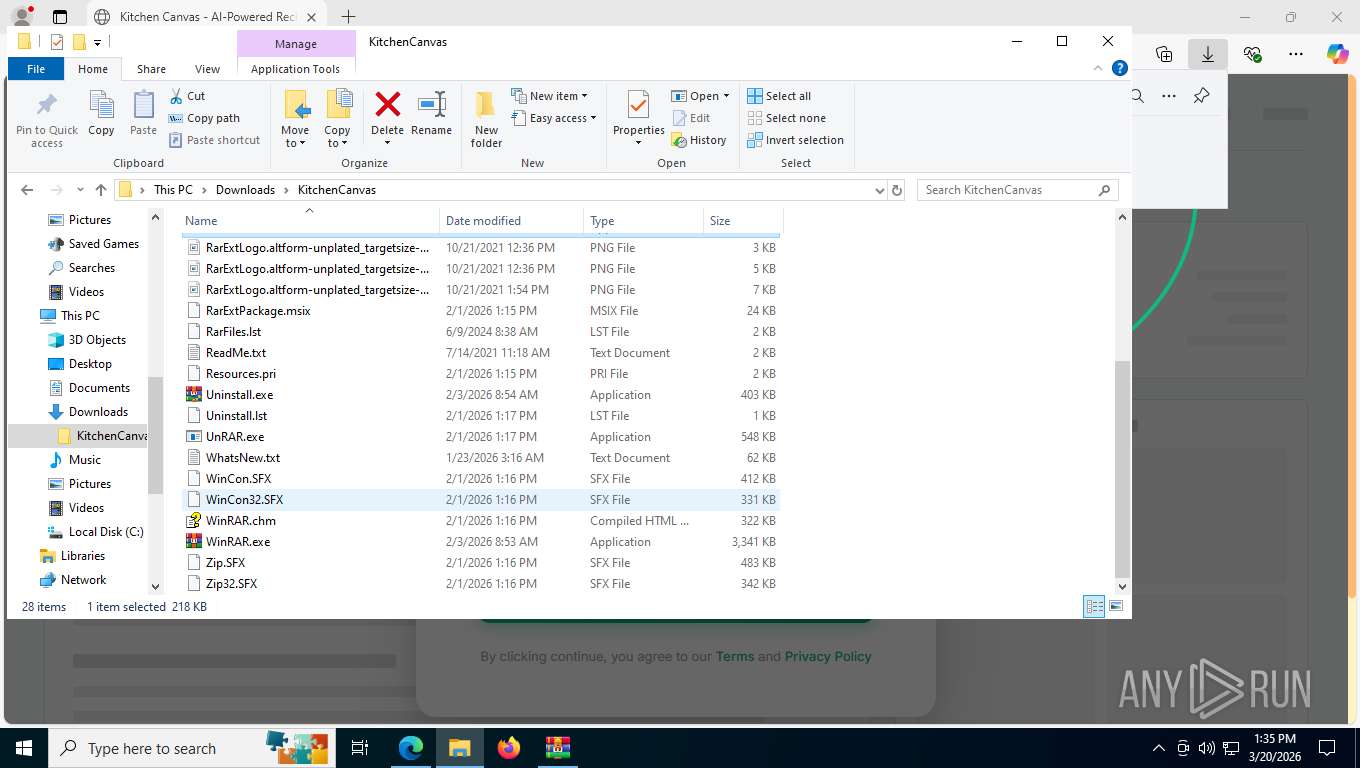Open Firefox from the taskbar
1360x768 pixels.
[509, 747]
